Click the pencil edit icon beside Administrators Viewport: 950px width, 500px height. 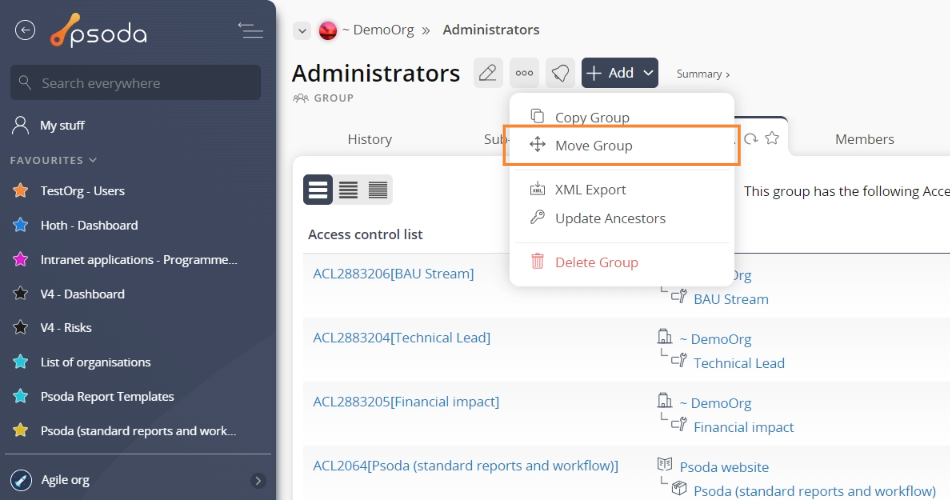(487, 73)
